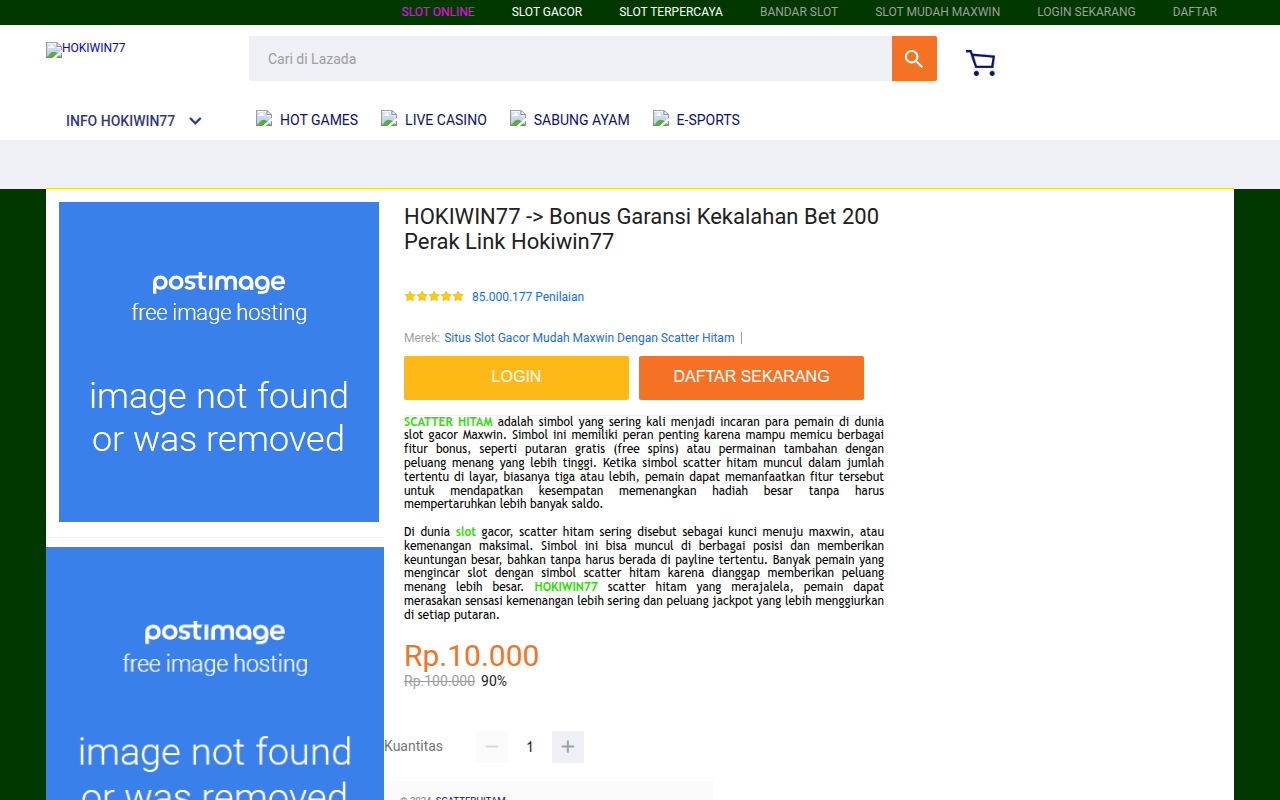1280x800 pixels.
Task: Click the five-star rating icons
Action: point(434,297)
